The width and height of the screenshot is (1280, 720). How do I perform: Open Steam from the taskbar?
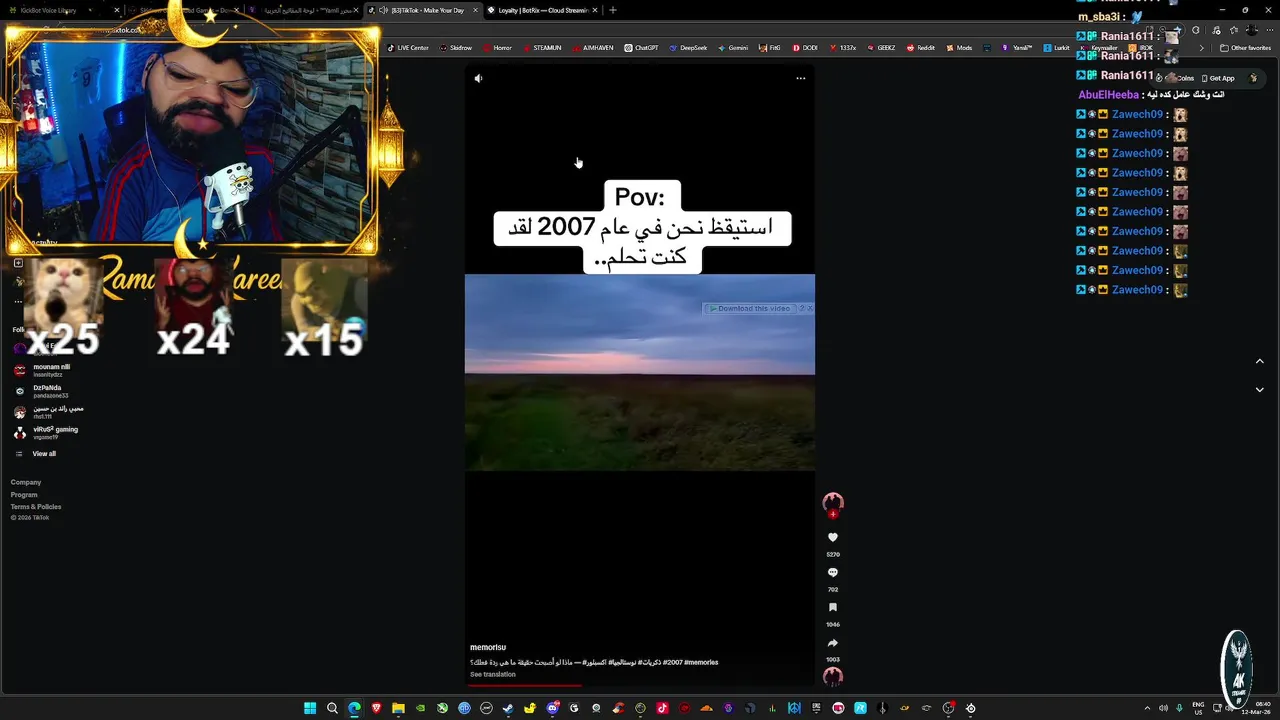(x=508, y=708)
